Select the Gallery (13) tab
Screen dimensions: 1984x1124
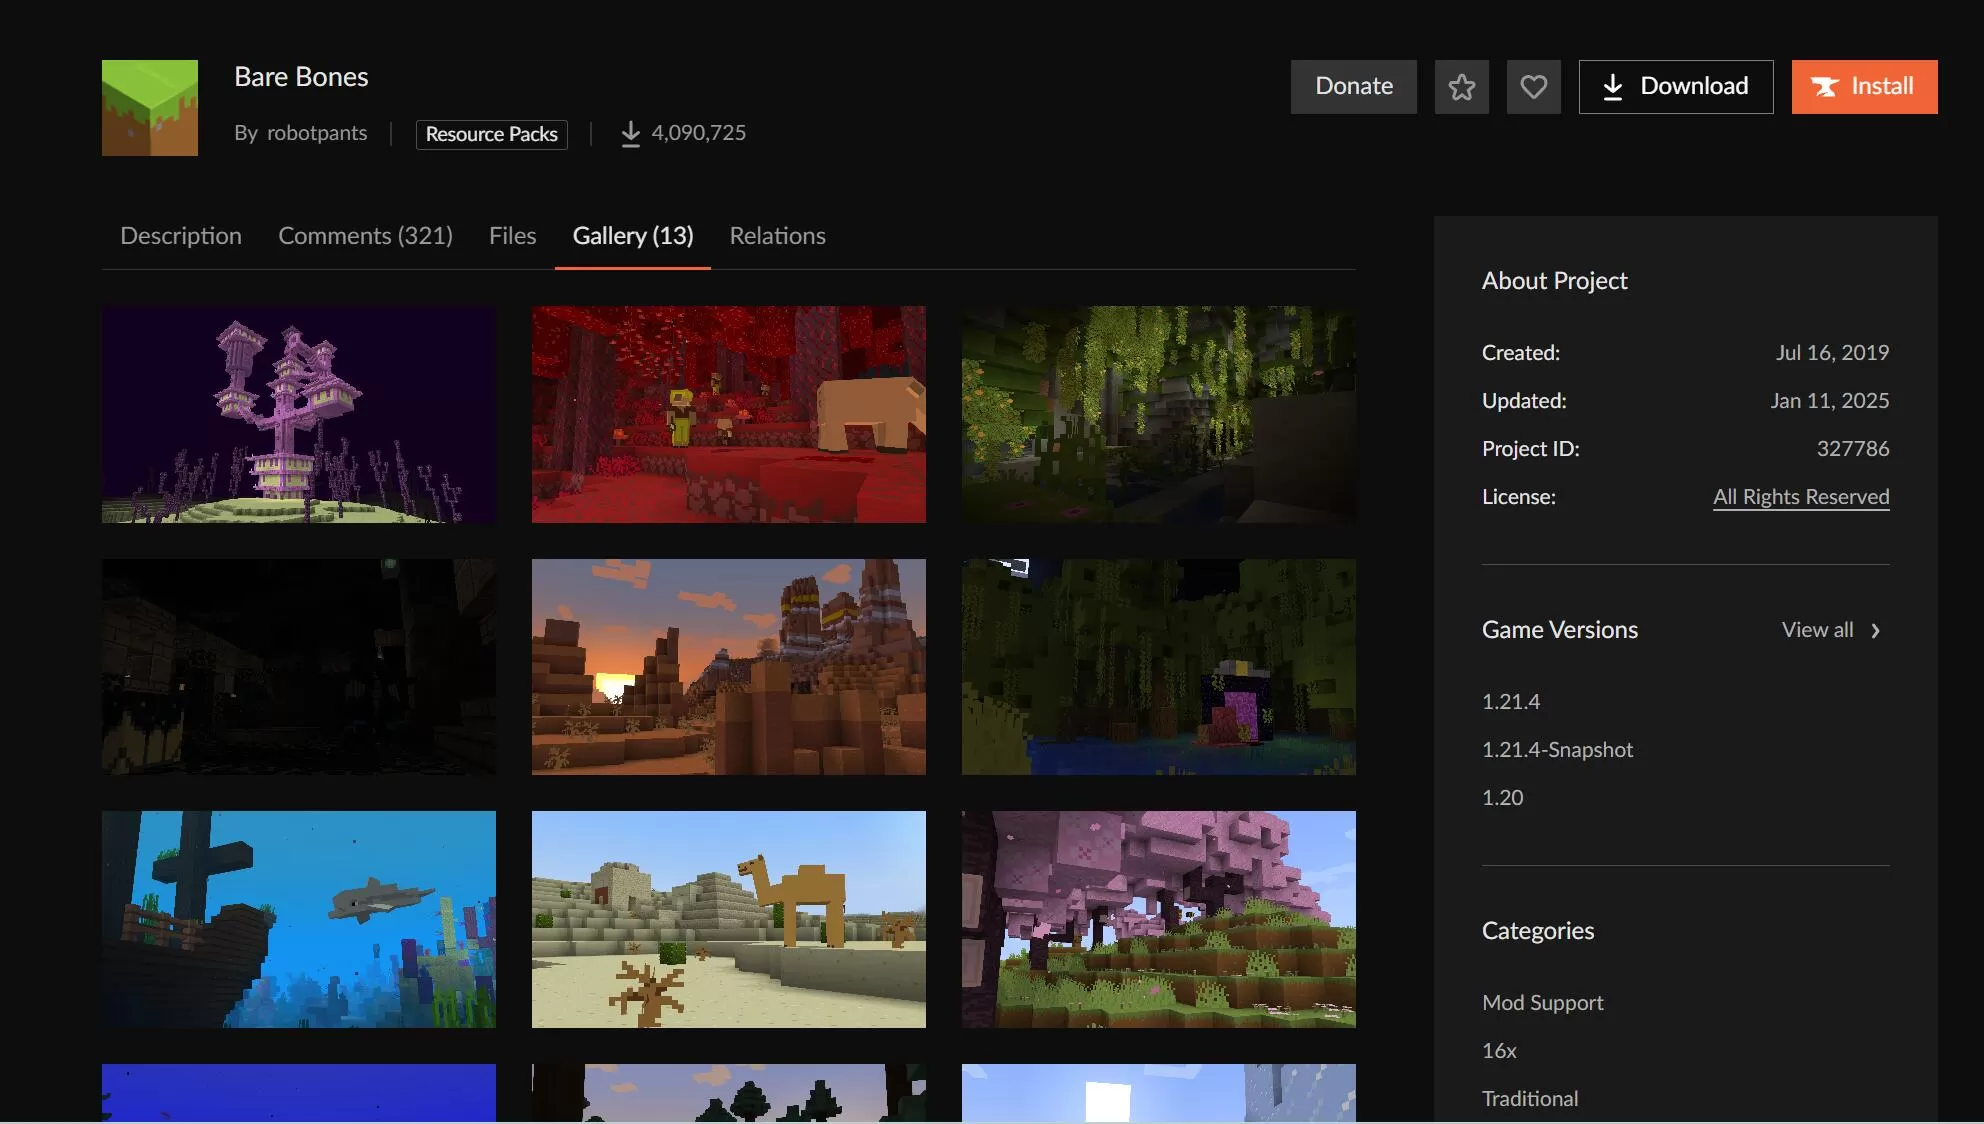[633, 236]
